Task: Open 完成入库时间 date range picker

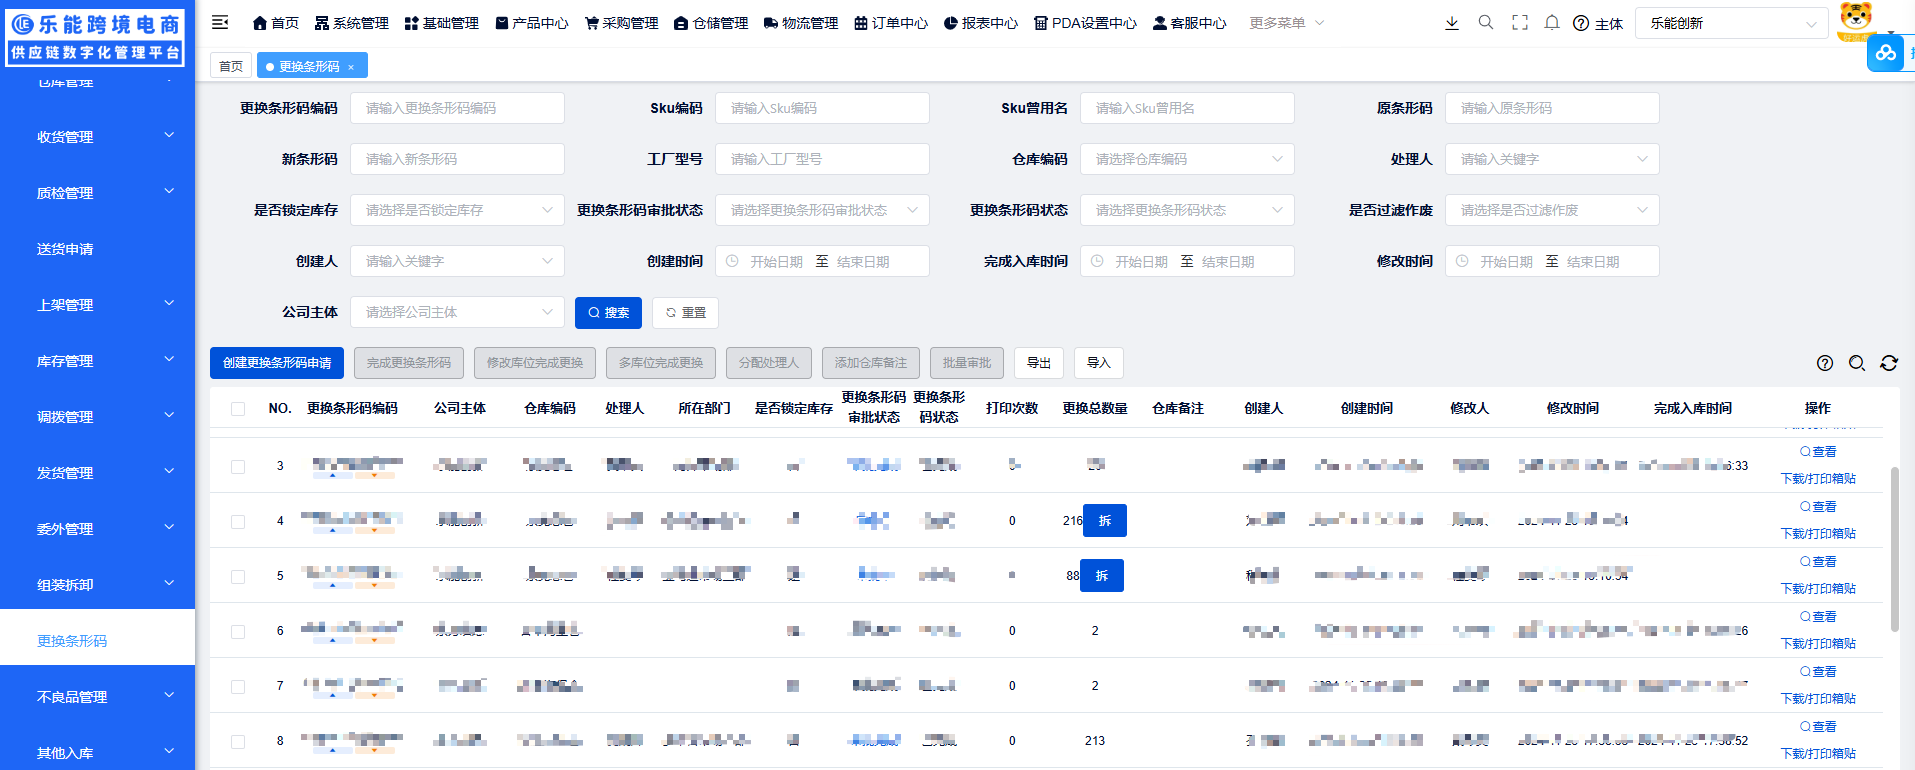Action: tap(1187, 261)
